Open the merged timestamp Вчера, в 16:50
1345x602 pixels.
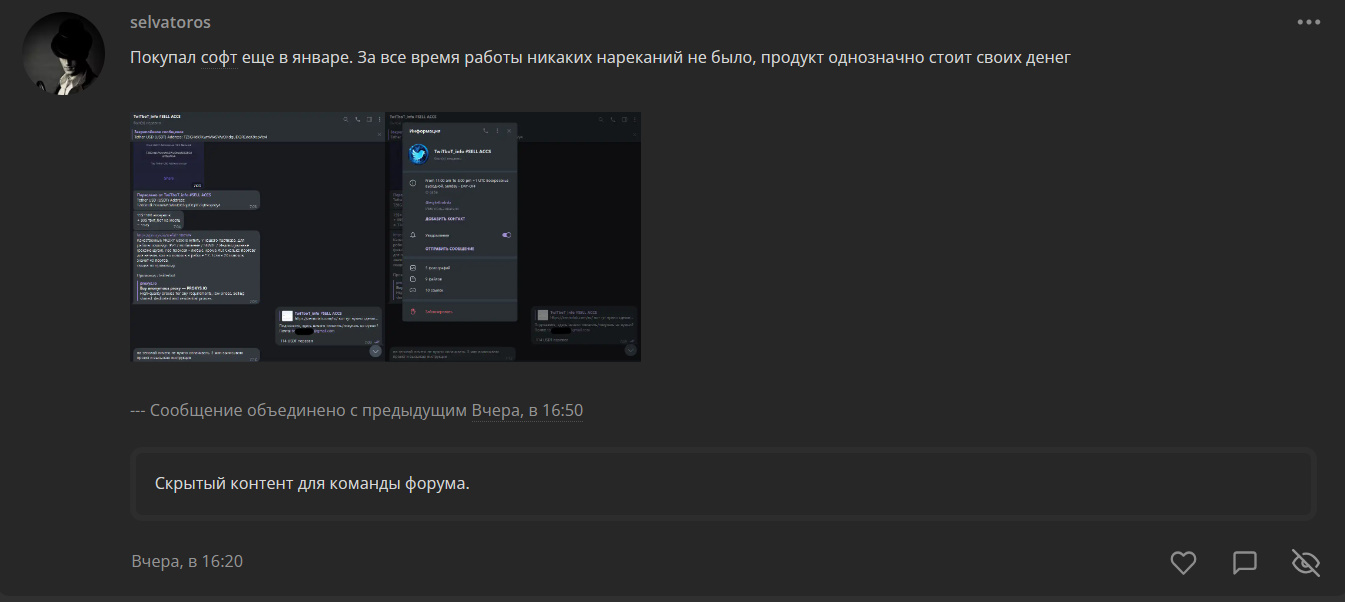527,410
